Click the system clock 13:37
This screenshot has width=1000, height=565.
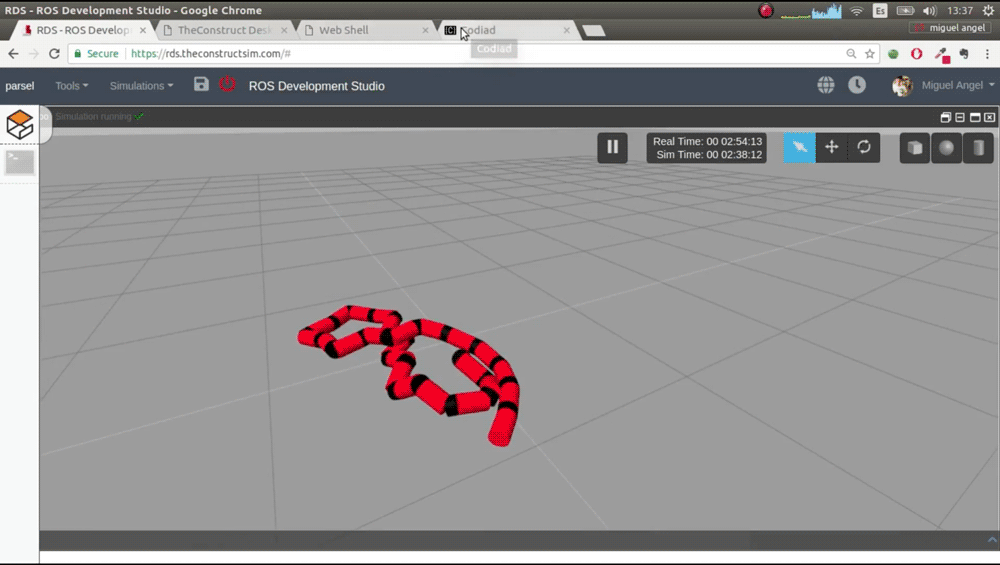[x=960, y=11]
